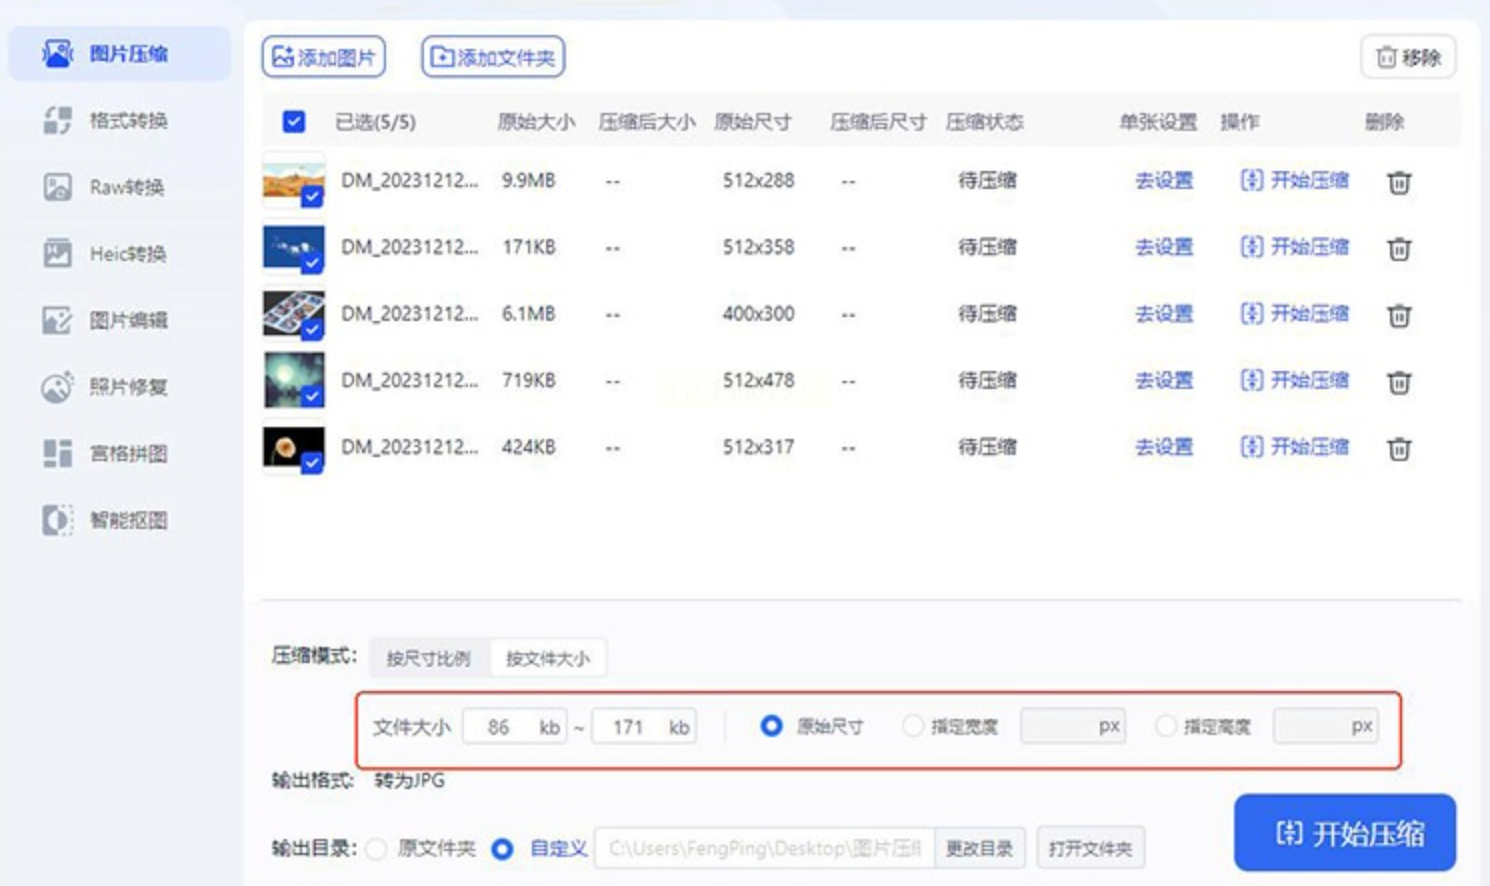Click the minimum file size field showing 86
The height and width of the screenshot is (886, 1490).
(x=499, y=727)
